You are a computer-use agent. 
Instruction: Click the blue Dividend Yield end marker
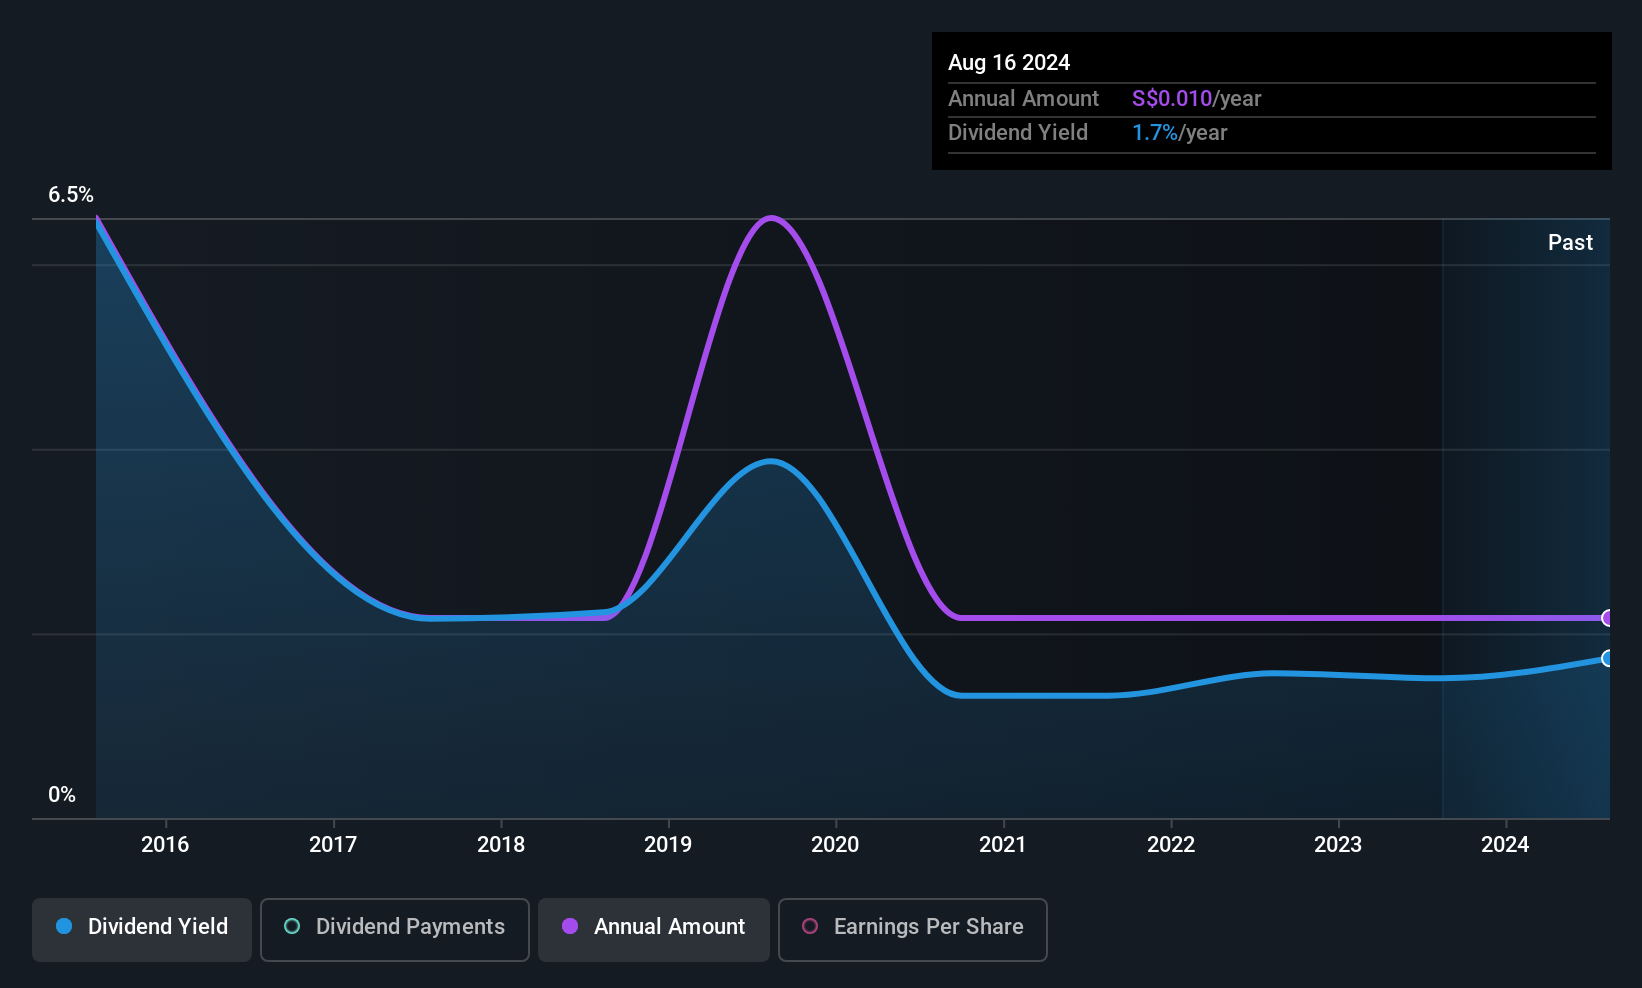tap(1607, 658)
